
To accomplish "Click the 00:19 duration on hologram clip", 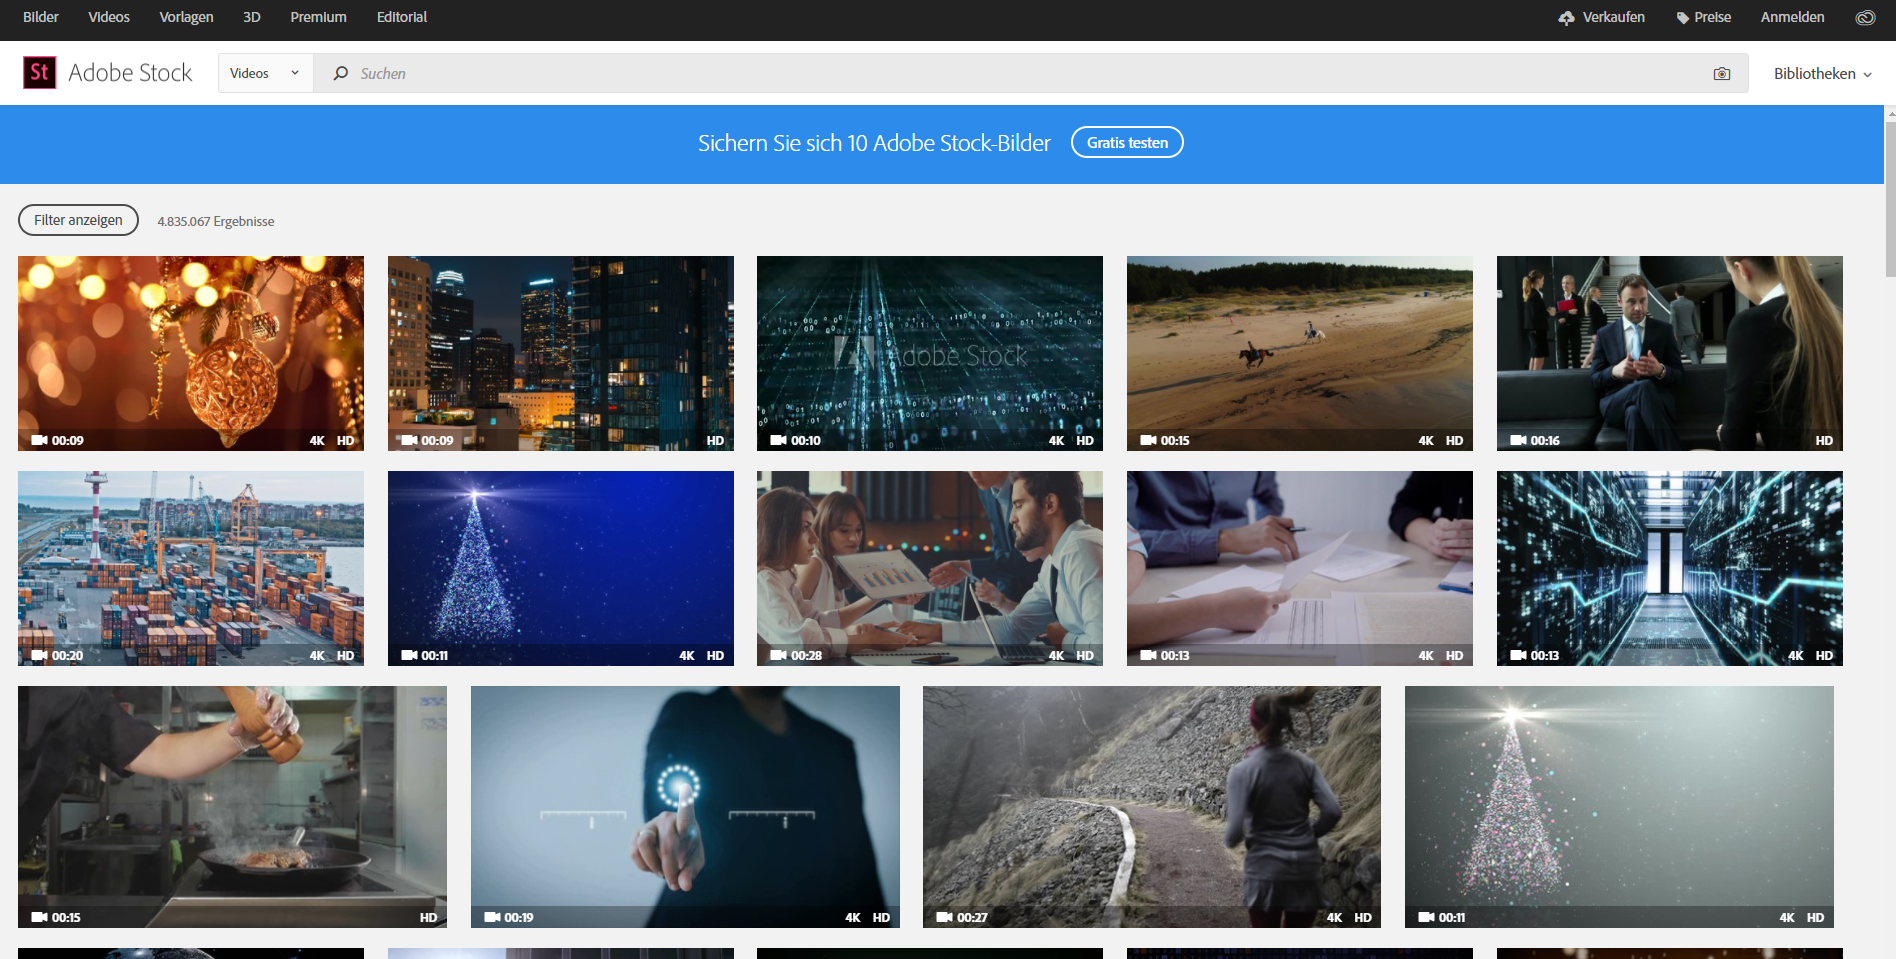I will pos(518,917).
